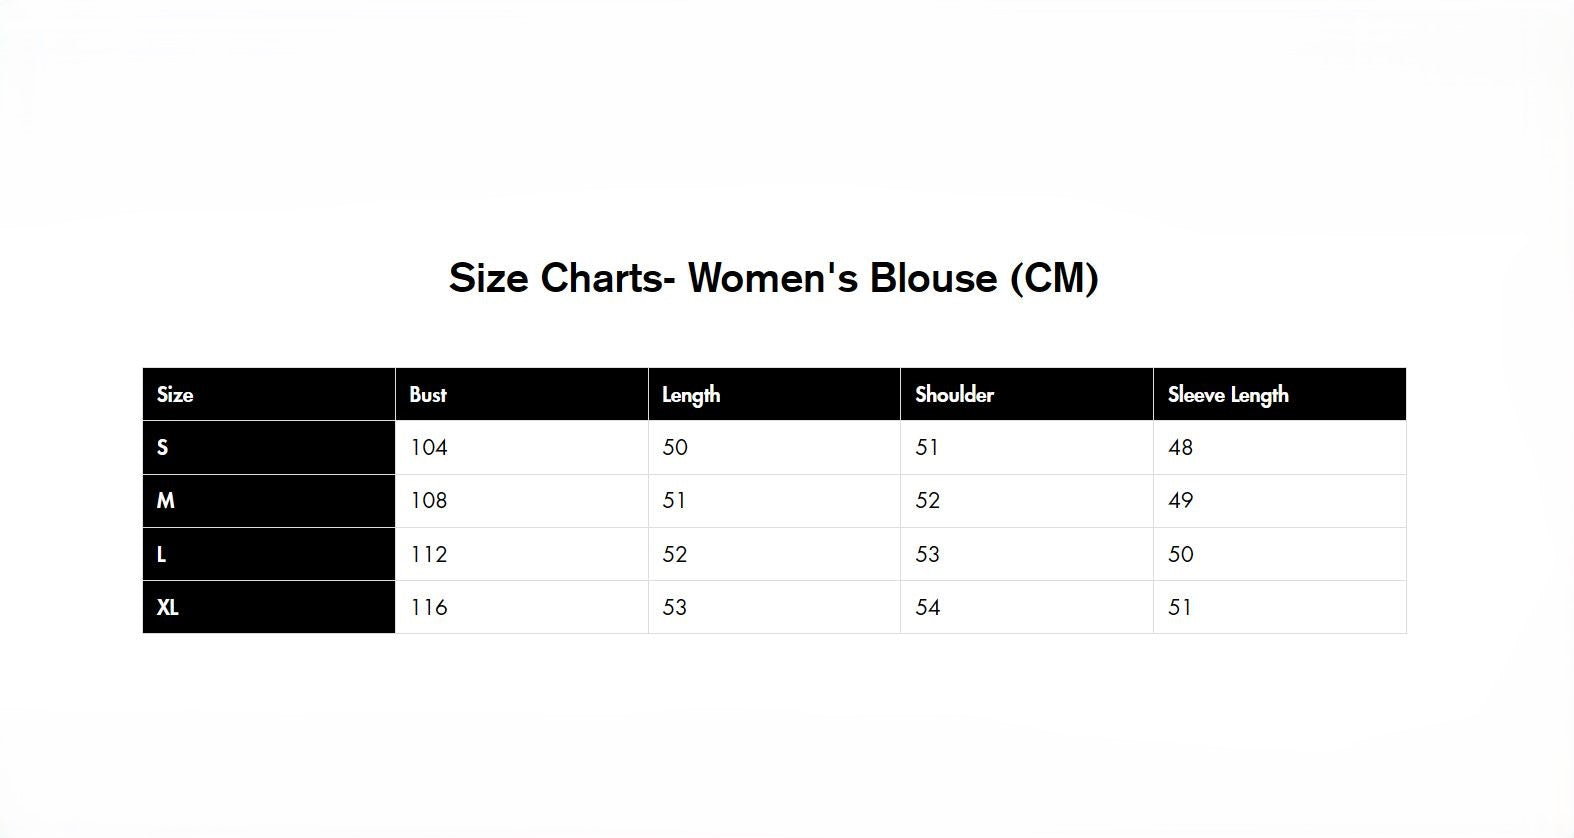Click sleeve length value 49
Screen dimensions: 1574x838
(1181, 500)
